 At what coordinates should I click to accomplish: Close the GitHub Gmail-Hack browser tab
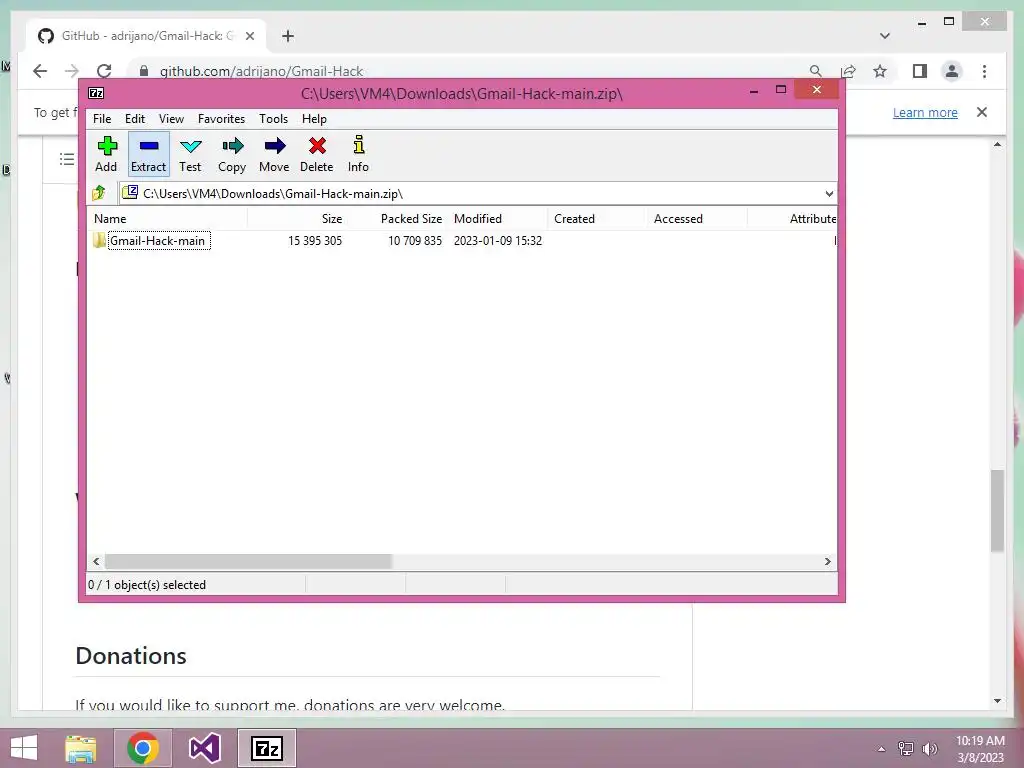click(x=249, y=36)
